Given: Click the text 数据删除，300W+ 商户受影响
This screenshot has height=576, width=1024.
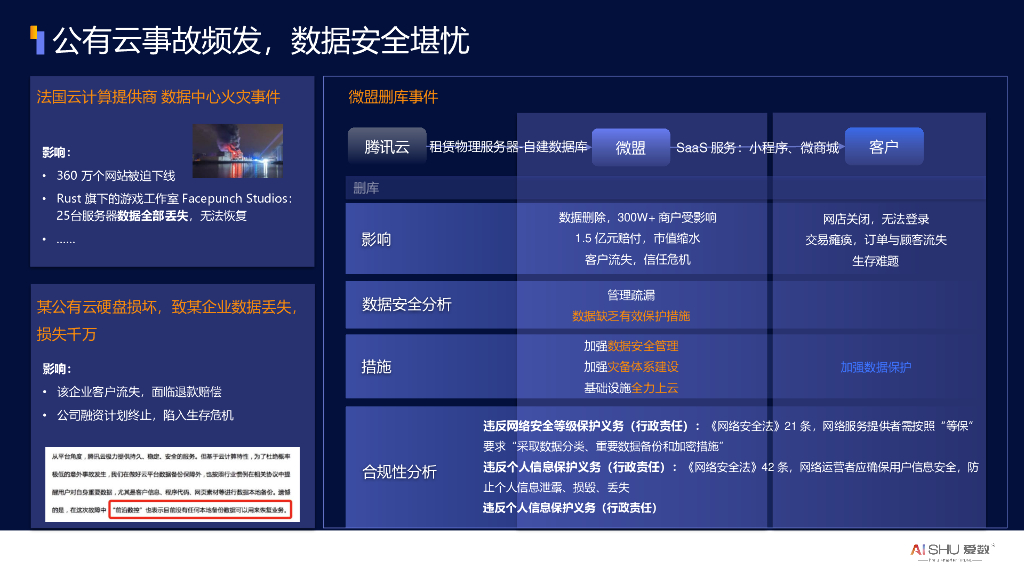Looking at the screenshot, I should pos(637,217).
